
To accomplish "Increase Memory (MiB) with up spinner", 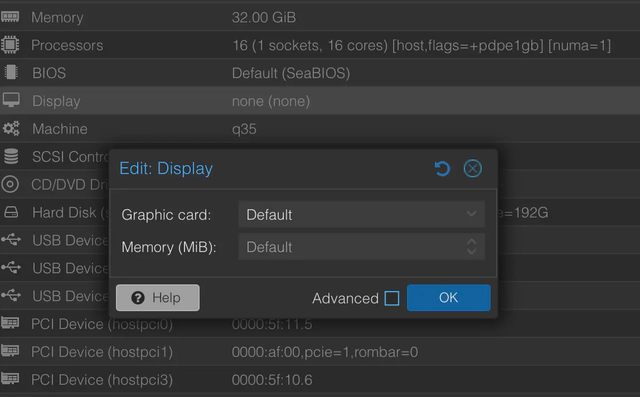I will pyautogui.click(x=471, y=242).
